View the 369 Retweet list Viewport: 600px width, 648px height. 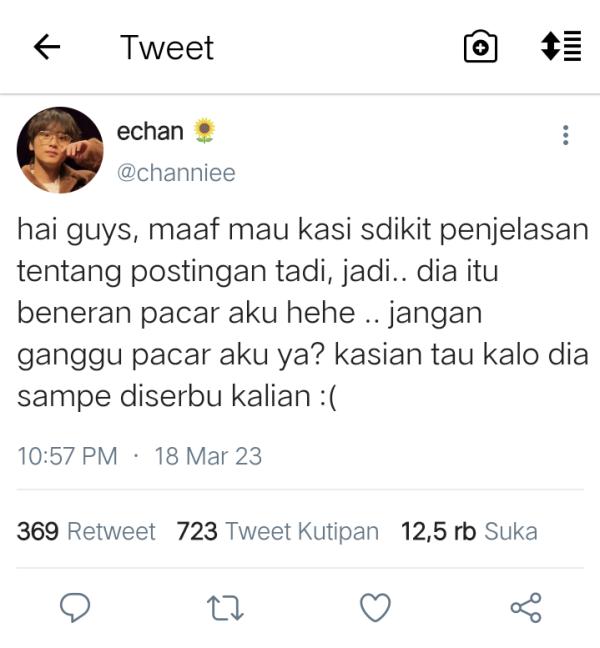pyautogui.click(x=86, y=531)
